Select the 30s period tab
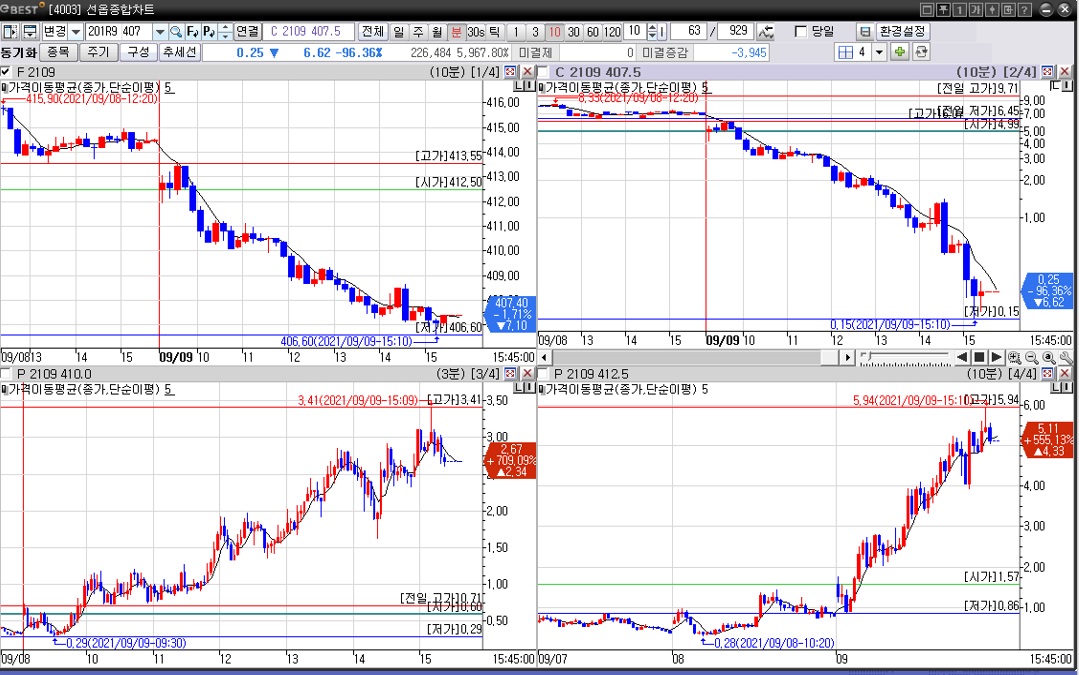 [x=476, y=32]
